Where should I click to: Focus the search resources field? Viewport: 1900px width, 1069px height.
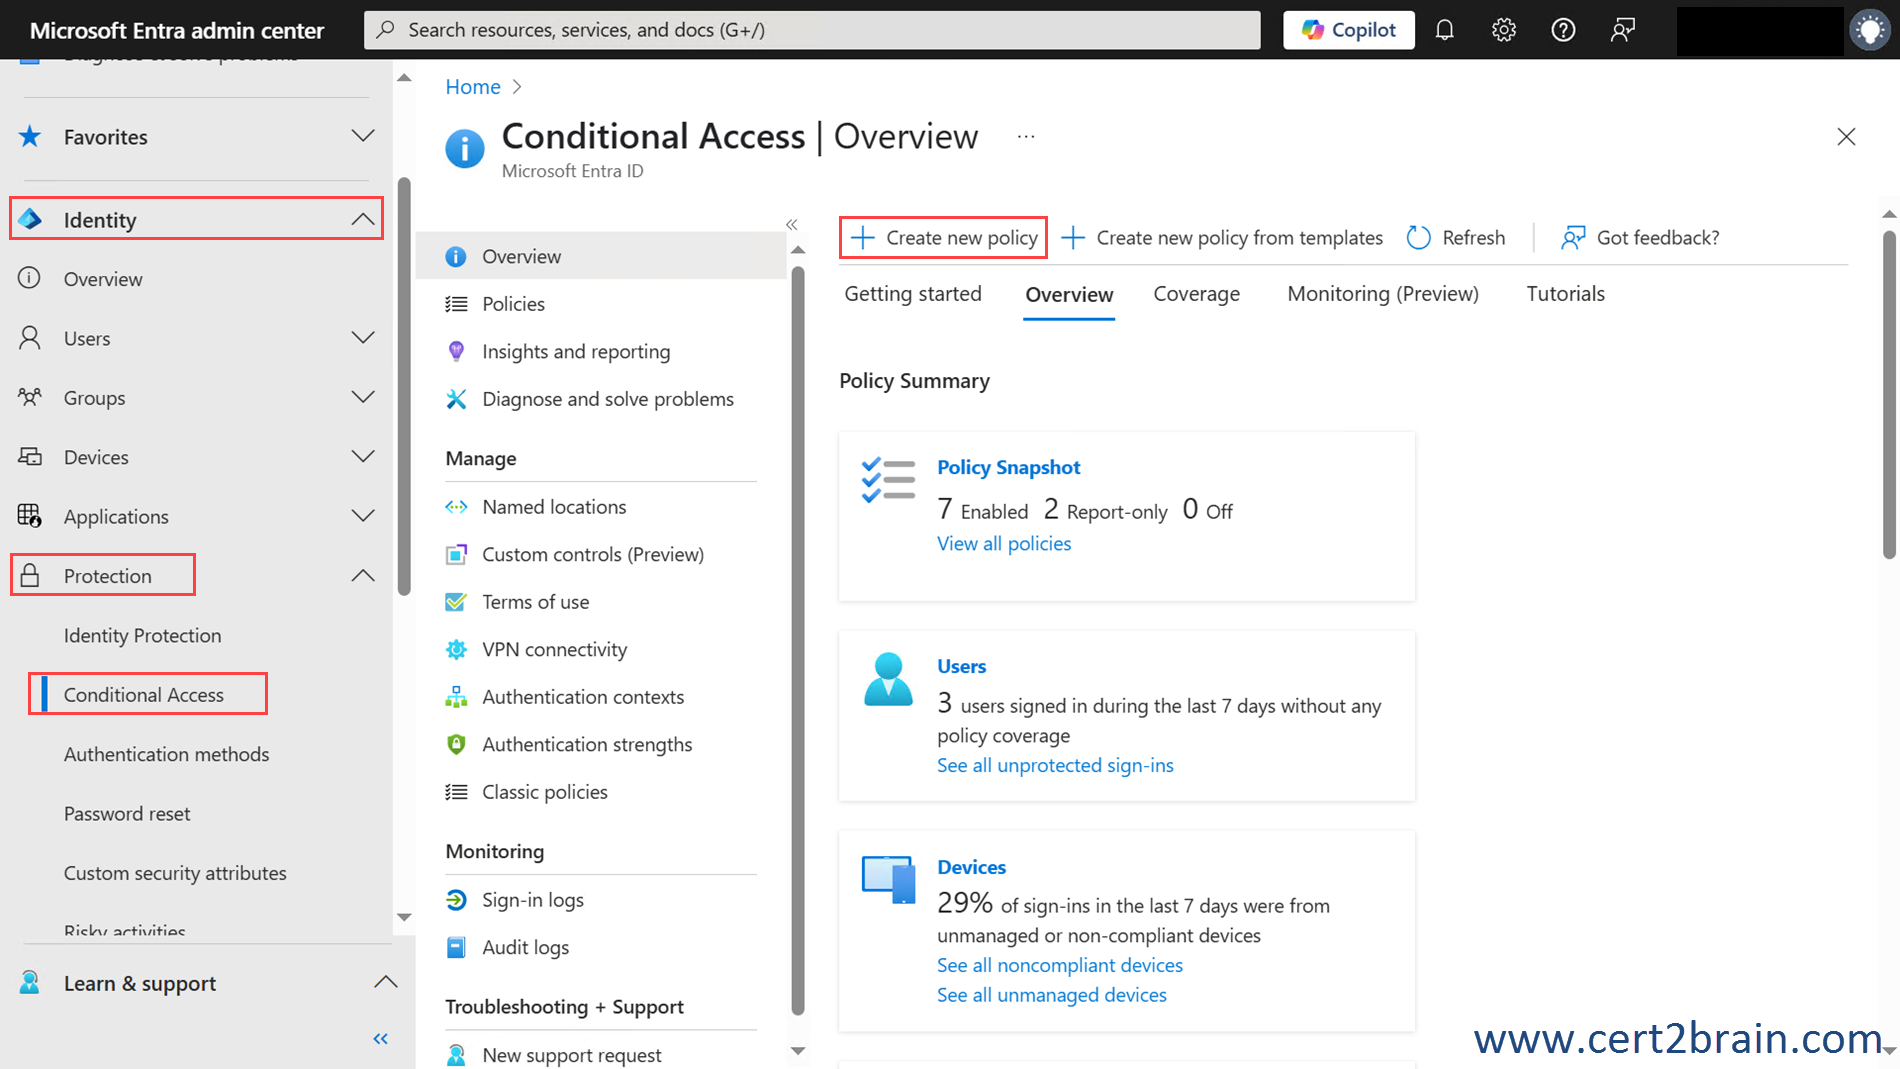tap(812, 30)
